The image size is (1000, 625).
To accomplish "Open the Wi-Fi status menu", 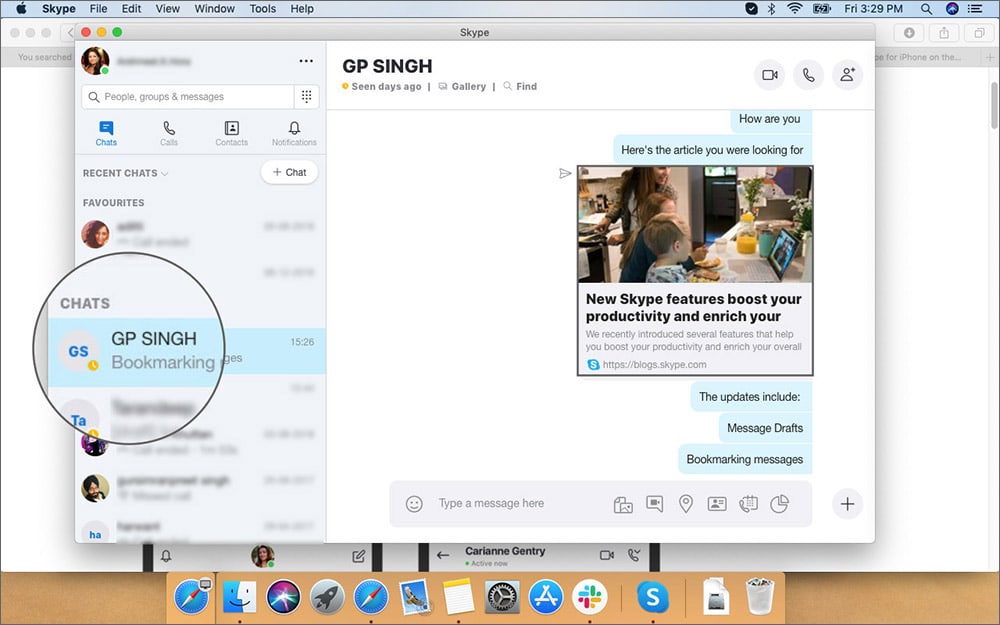I will [x=793, y=8].
